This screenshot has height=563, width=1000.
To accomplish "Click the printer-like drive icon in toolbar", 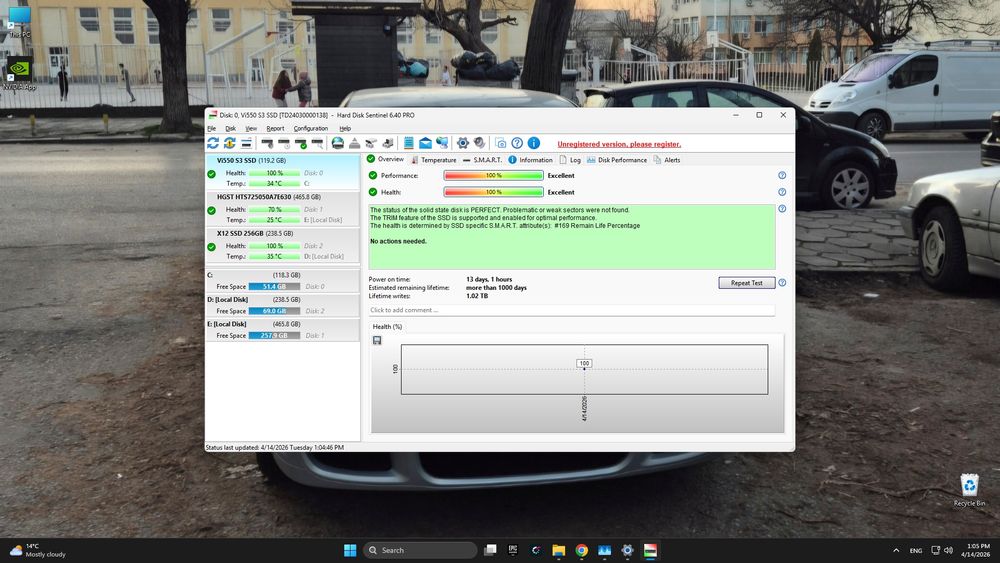I will click(387, 143).
